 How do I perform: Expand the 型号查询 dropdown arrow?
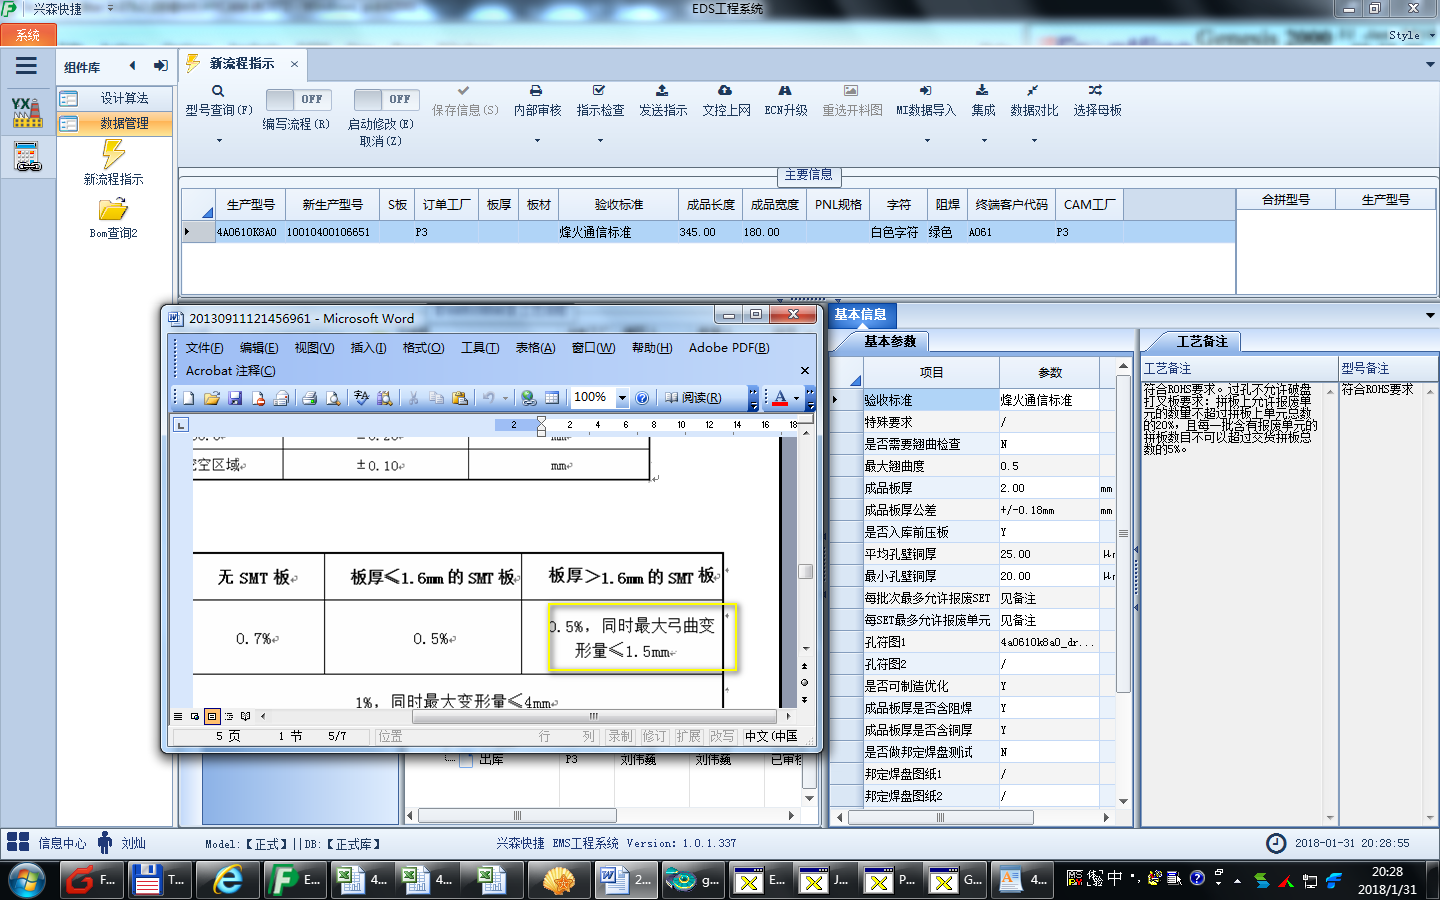219,140
